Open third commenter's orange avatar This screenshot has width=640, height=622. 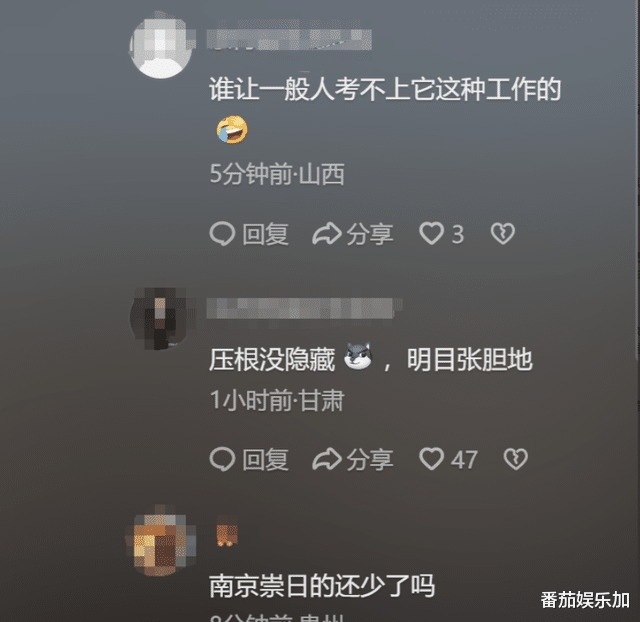161,541
